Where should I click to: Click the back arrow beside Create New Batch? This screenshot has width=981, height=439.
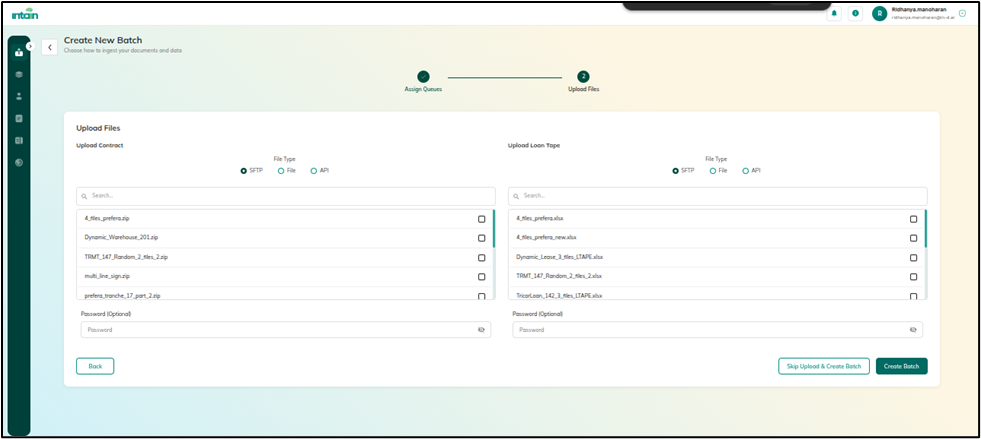click(50, 47)
